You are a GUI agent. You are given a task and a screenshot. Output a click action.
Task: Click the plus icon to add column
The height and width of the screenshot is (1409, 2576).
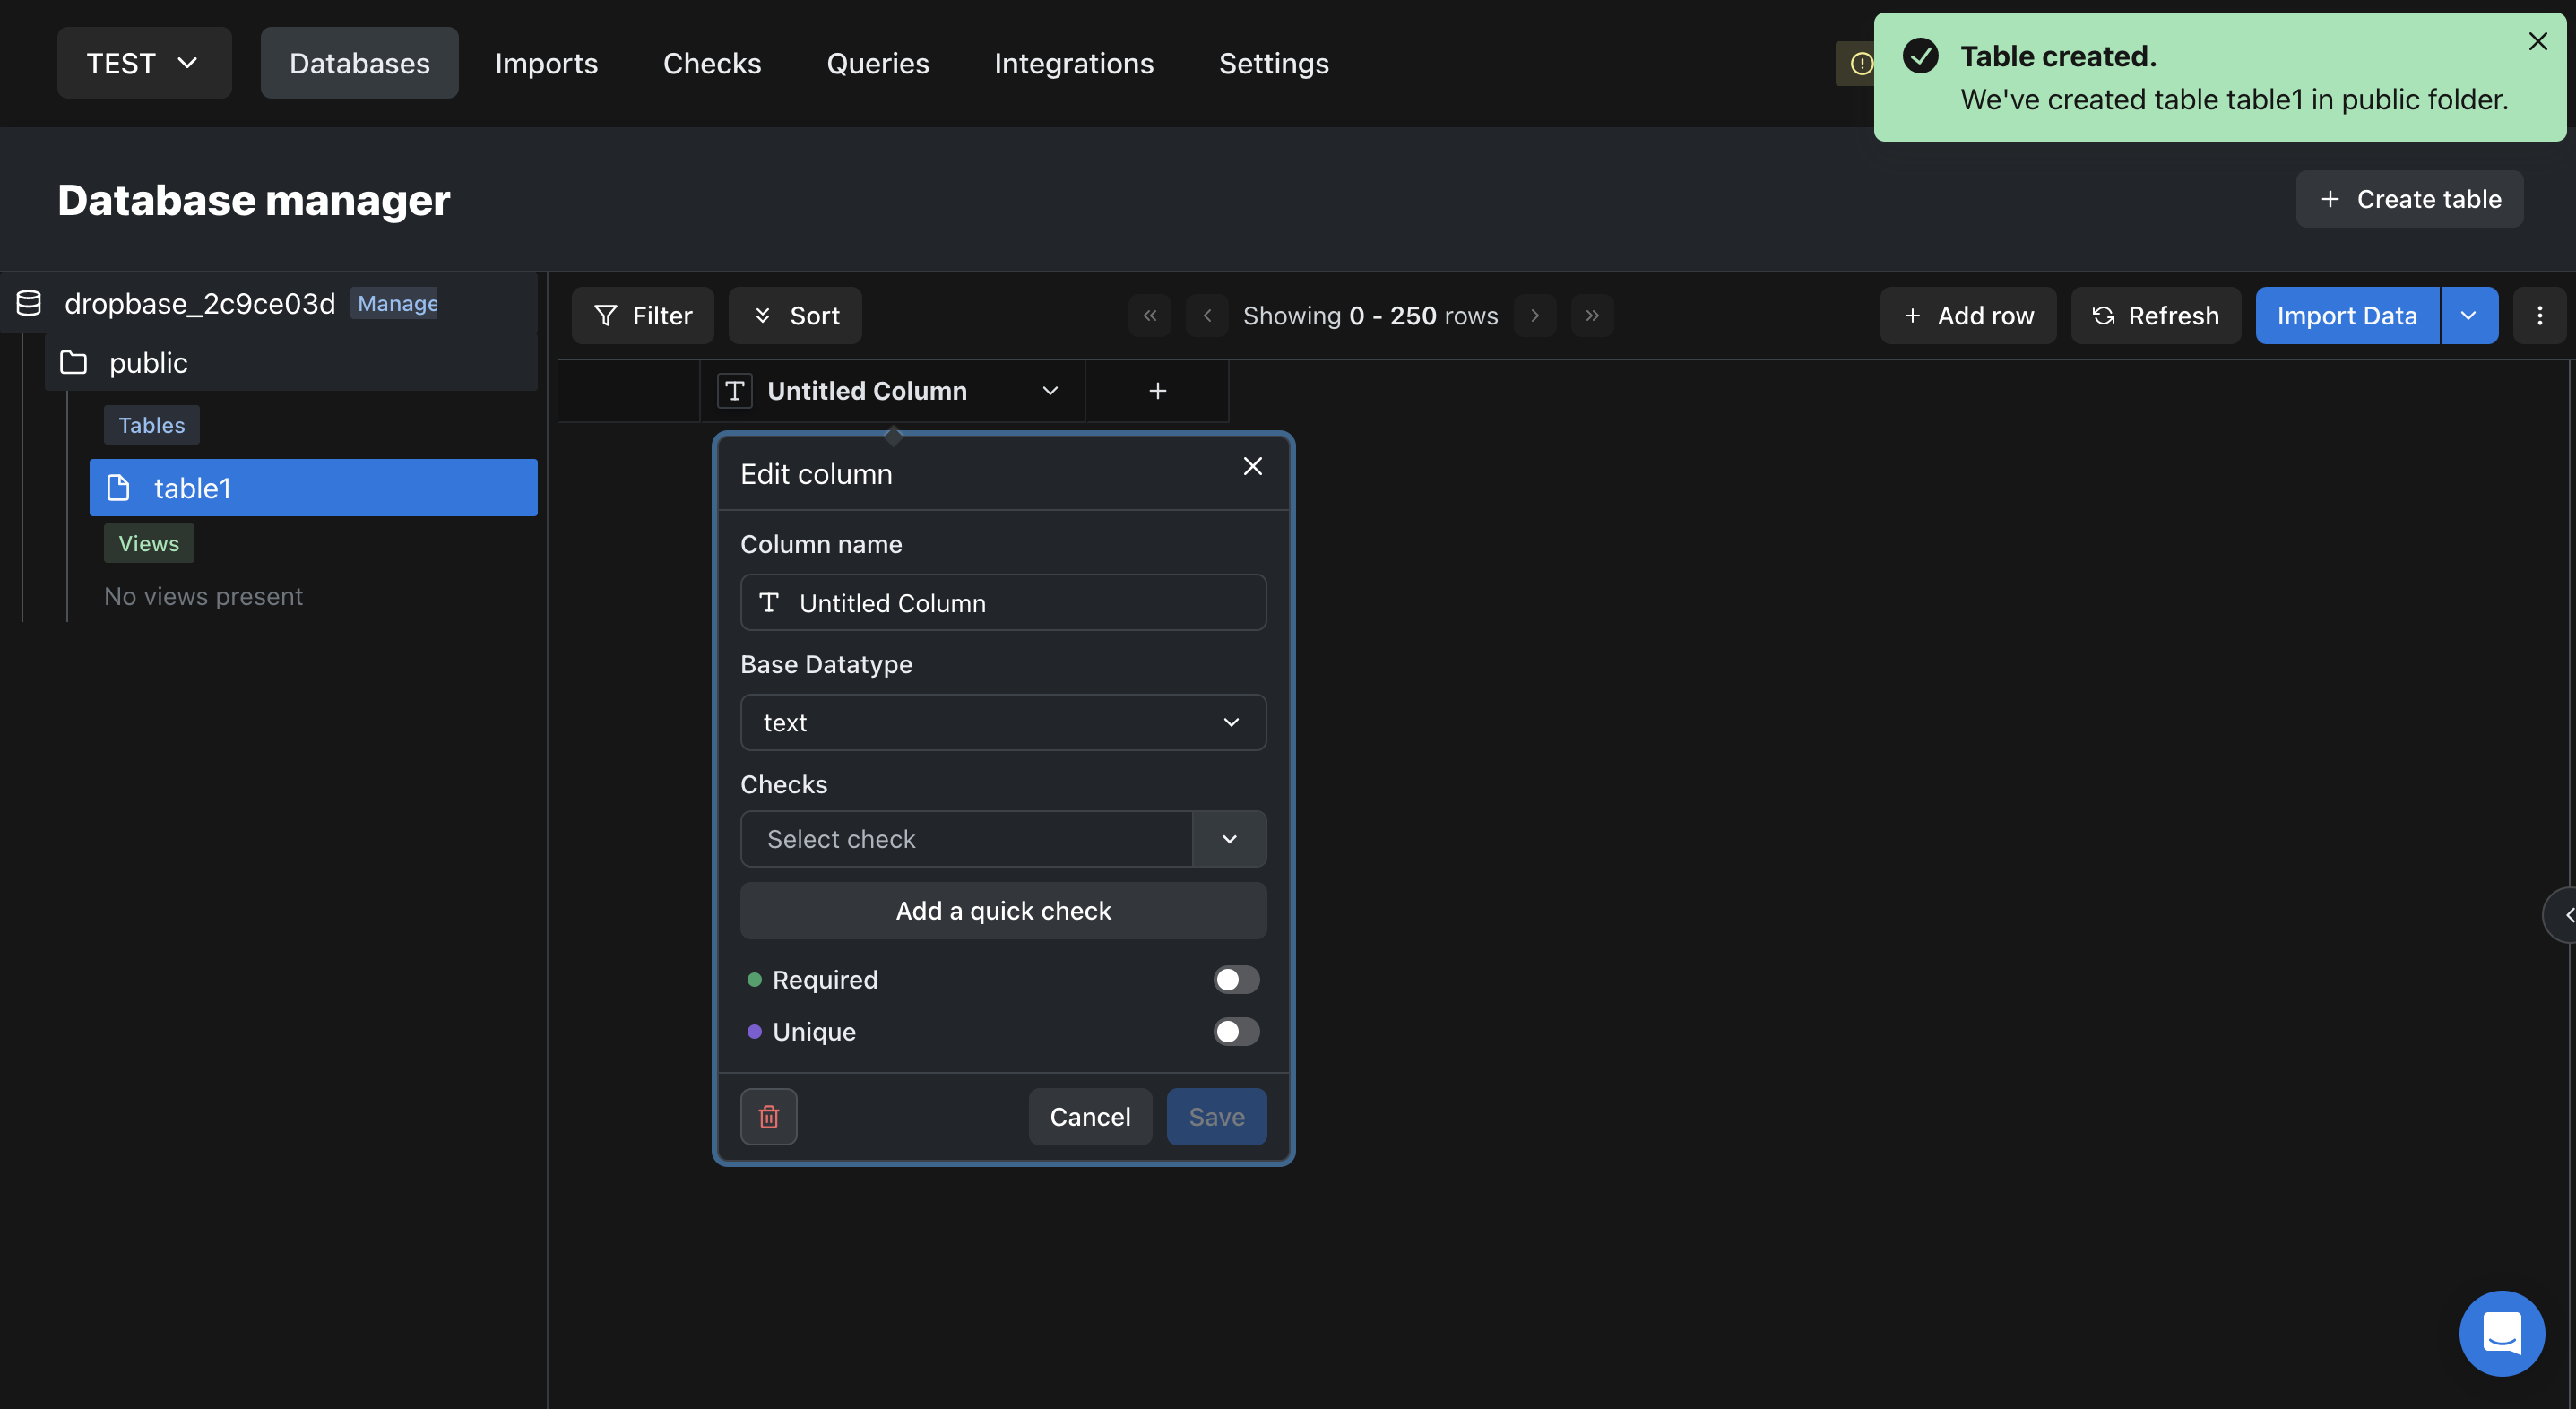[x=1157, y=391]
